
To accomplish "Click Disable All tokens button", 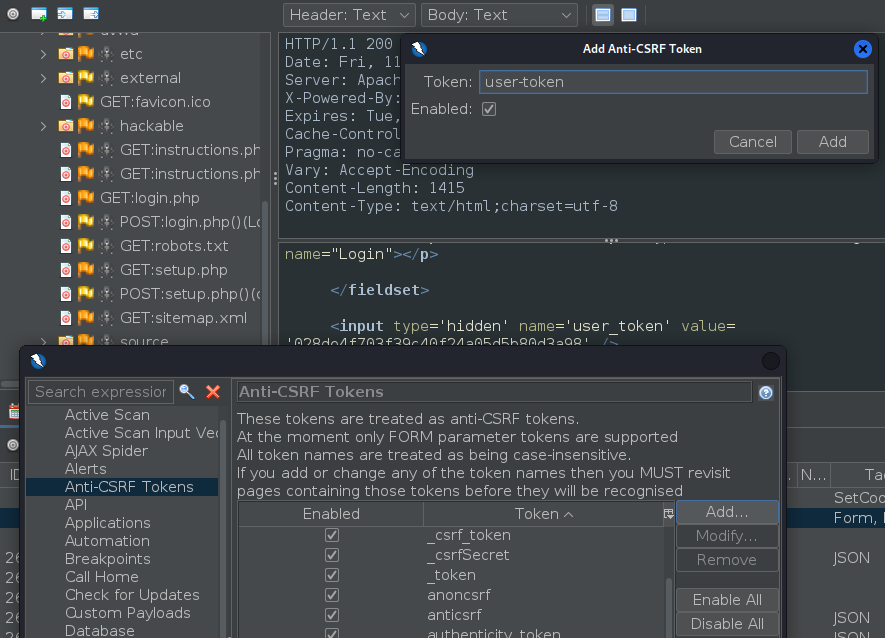I will [727, 624].
